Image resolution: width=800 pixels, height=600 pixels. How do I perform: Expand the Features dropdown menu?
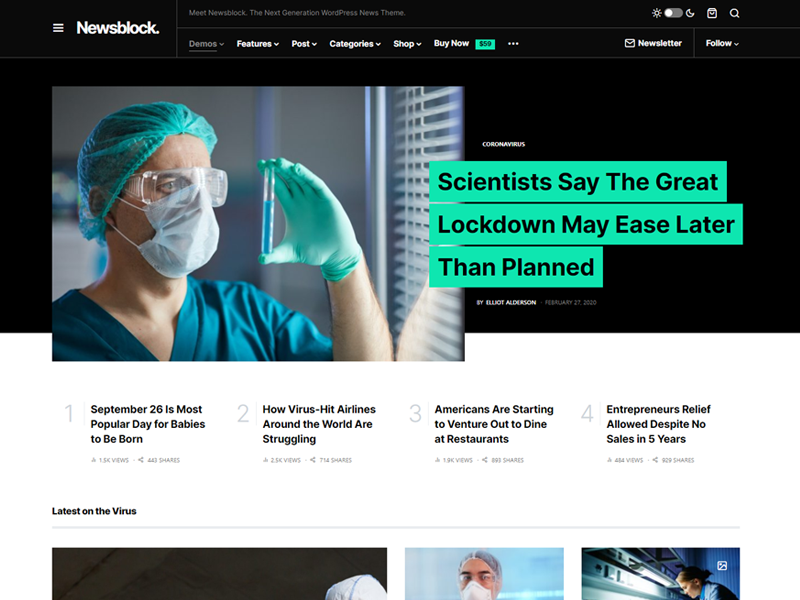258,44
